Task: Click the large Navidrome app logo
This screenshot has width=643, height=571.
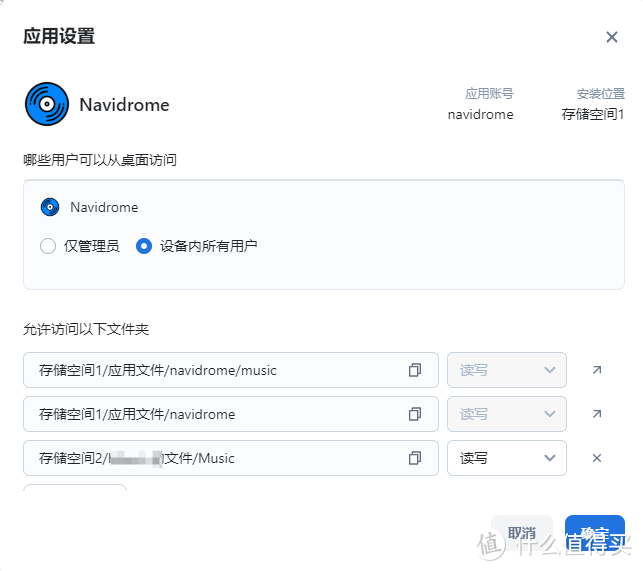Action: click(47, 104)
